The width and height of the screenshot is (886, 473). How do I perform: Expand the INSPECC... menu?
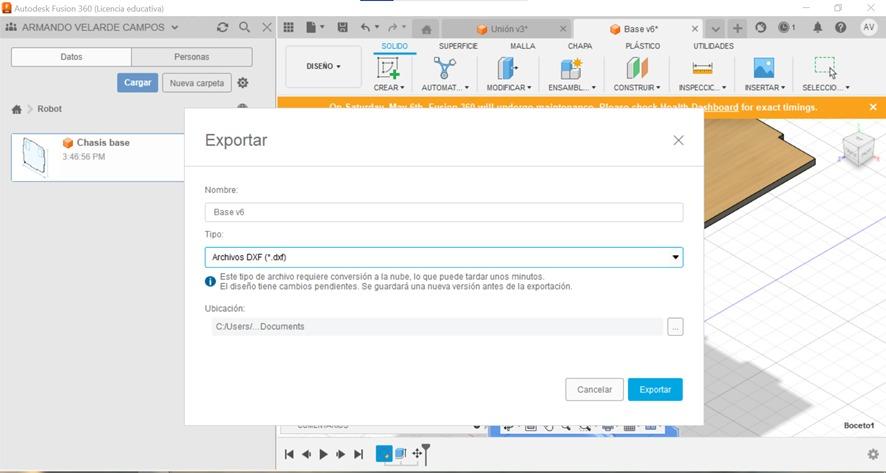click(x=702, y=88)
